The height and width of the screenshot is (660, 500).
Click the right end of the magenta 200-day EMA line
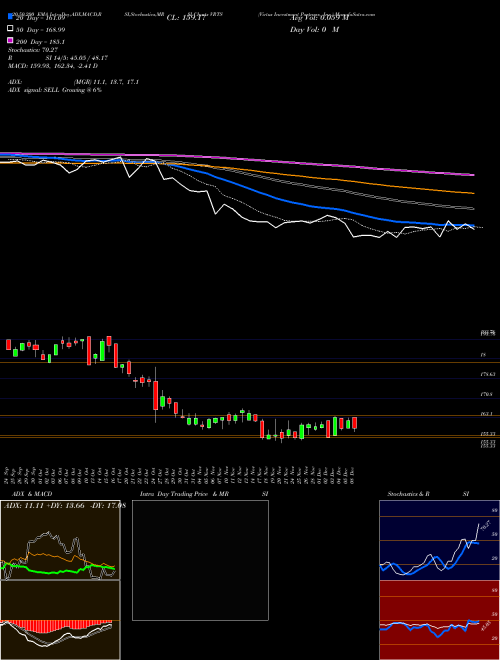[473, 174]
